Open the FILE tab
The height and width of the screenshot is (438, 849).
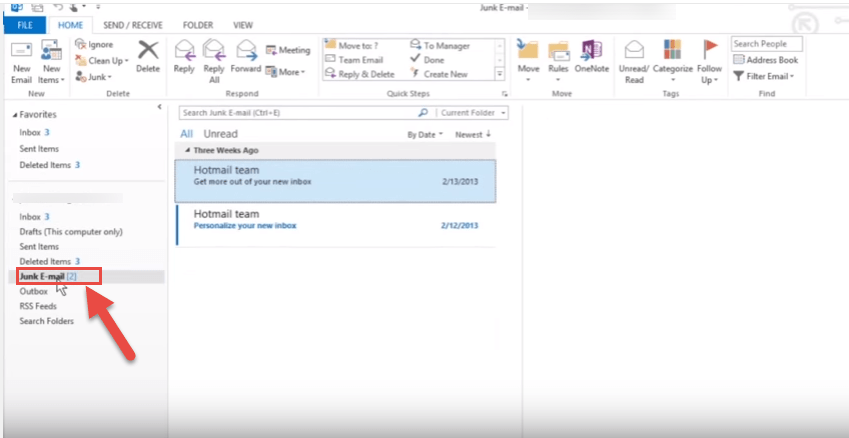[x=25, y=25]
